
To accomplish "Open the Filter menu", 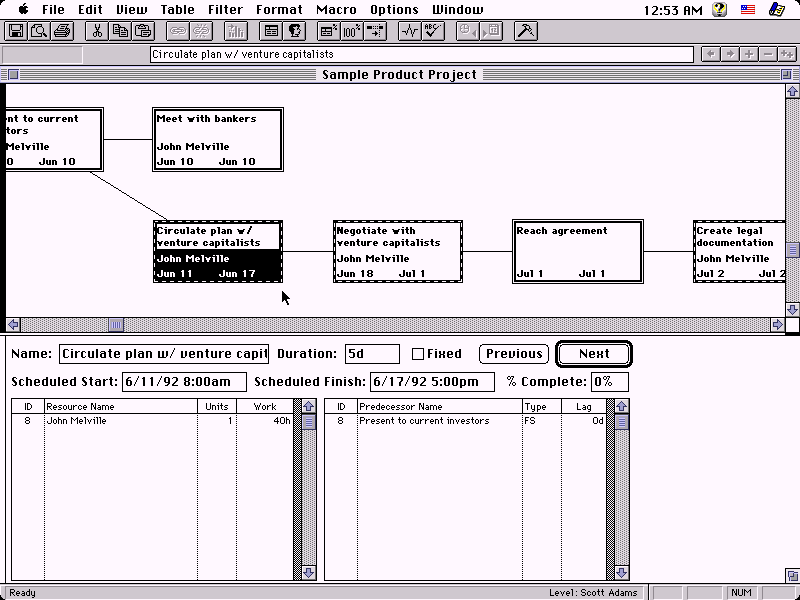I will pyautogui.click(x=225, y=9).
